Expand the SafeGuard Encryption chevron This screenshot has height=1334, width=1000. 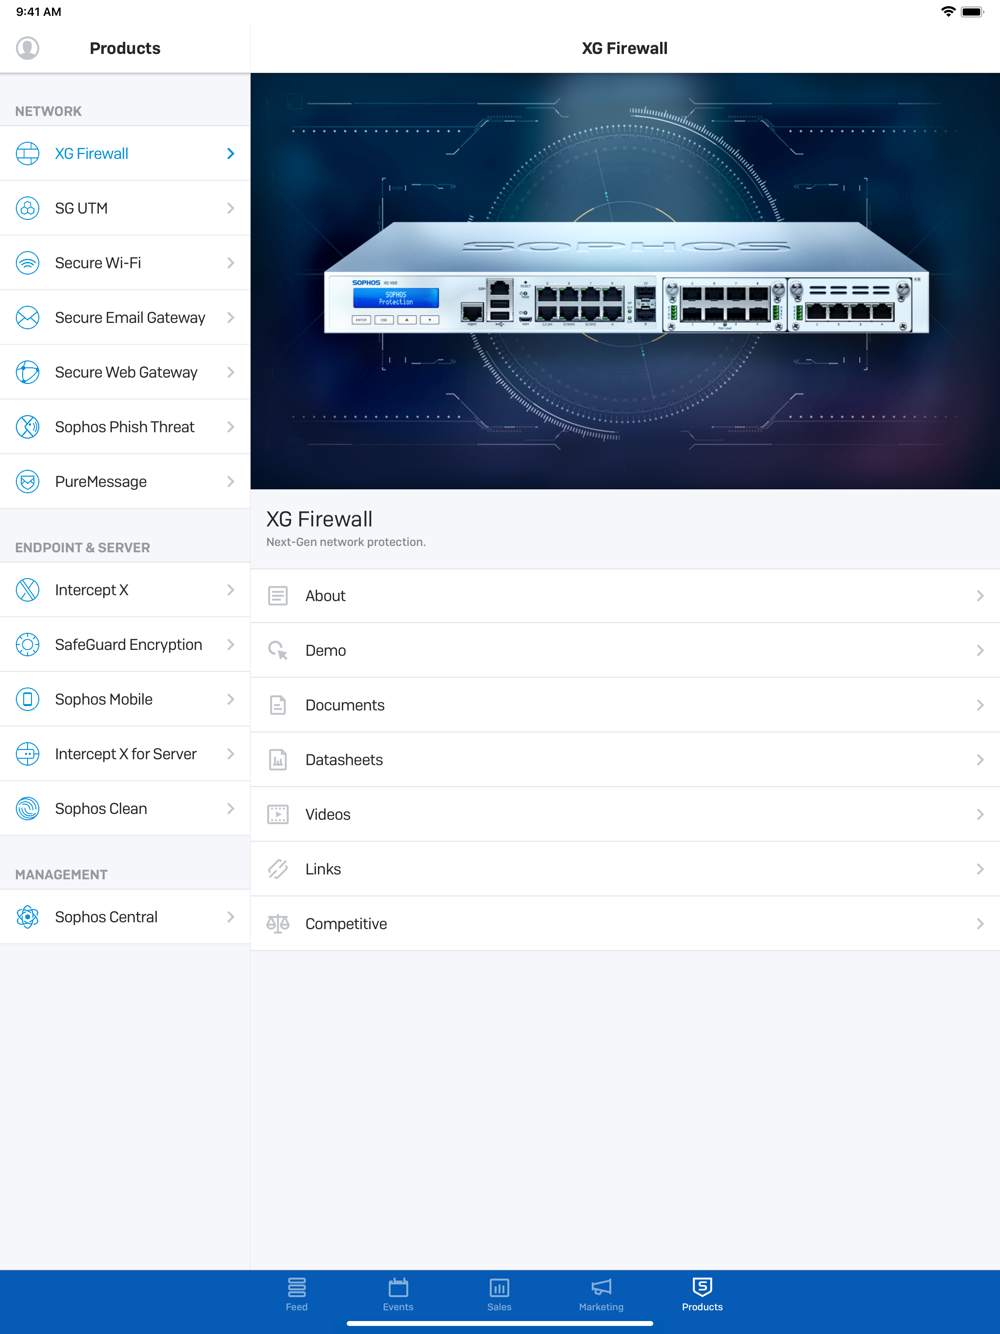point(231,645)
